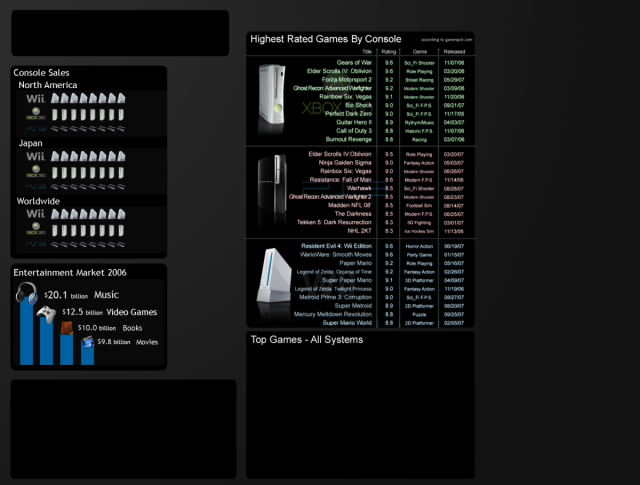The image size is (640, 485).
Task: Click the "Burnout Revenge" game title
Action: (x=349, y=139)
